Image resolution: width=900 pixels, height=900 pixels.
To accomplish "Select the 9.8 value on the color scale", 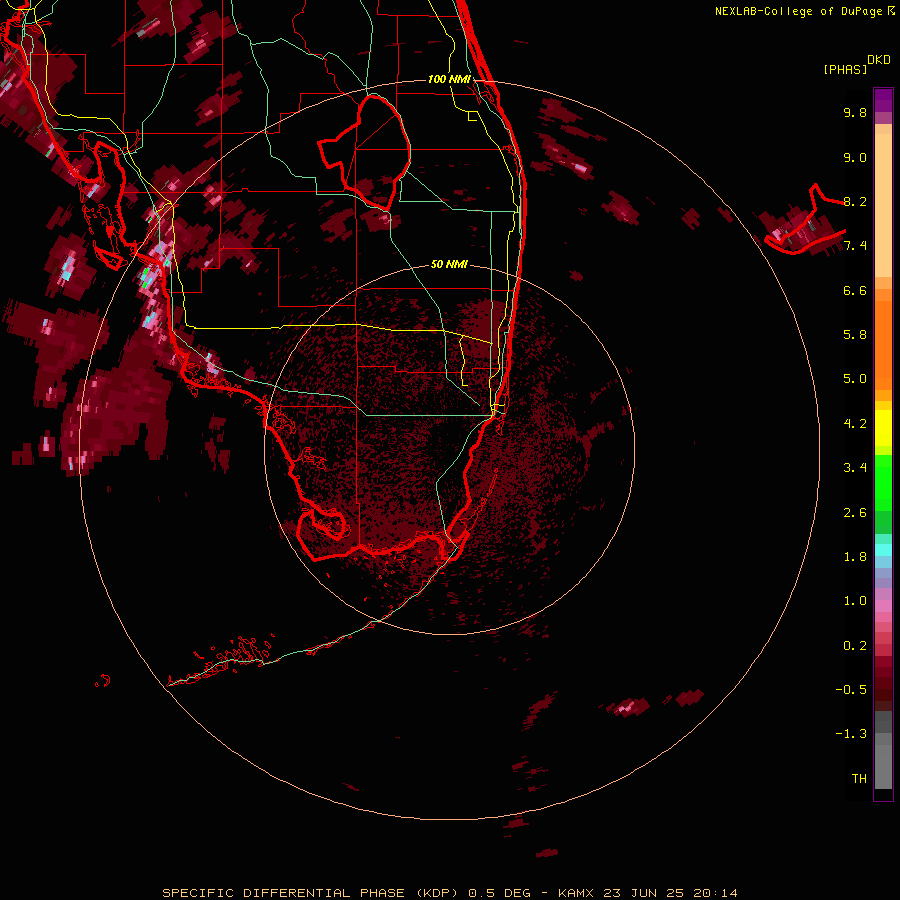I will pos(855,112).
